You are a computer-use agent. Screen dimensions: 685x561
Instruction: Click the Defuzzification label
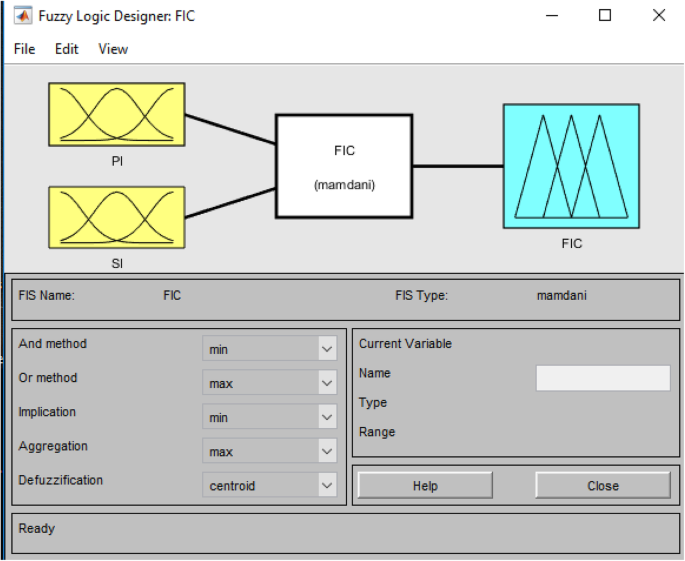click(60, 480)
